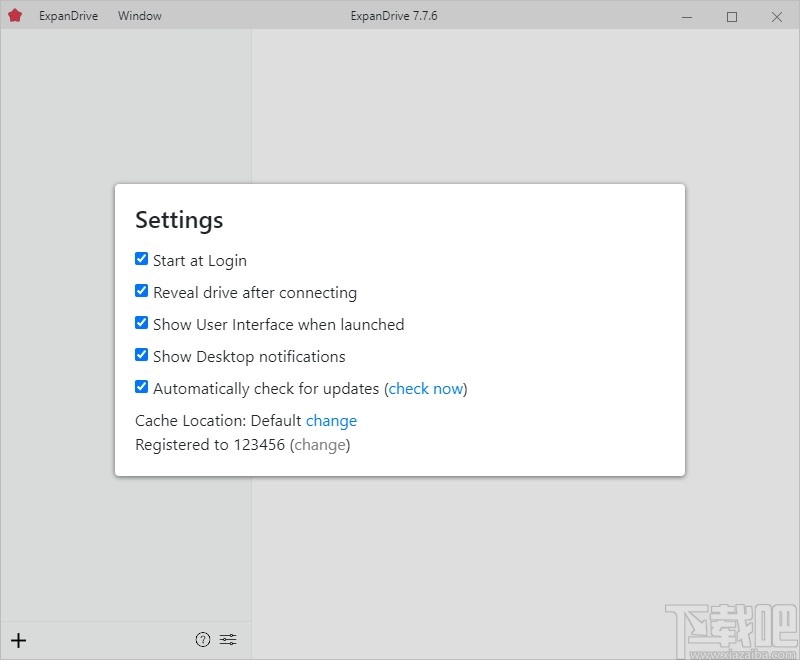Disable Reveal drive after connecting
Viewport: 800px width, 660px height.
pyautogui.click(x=142, y=291)
